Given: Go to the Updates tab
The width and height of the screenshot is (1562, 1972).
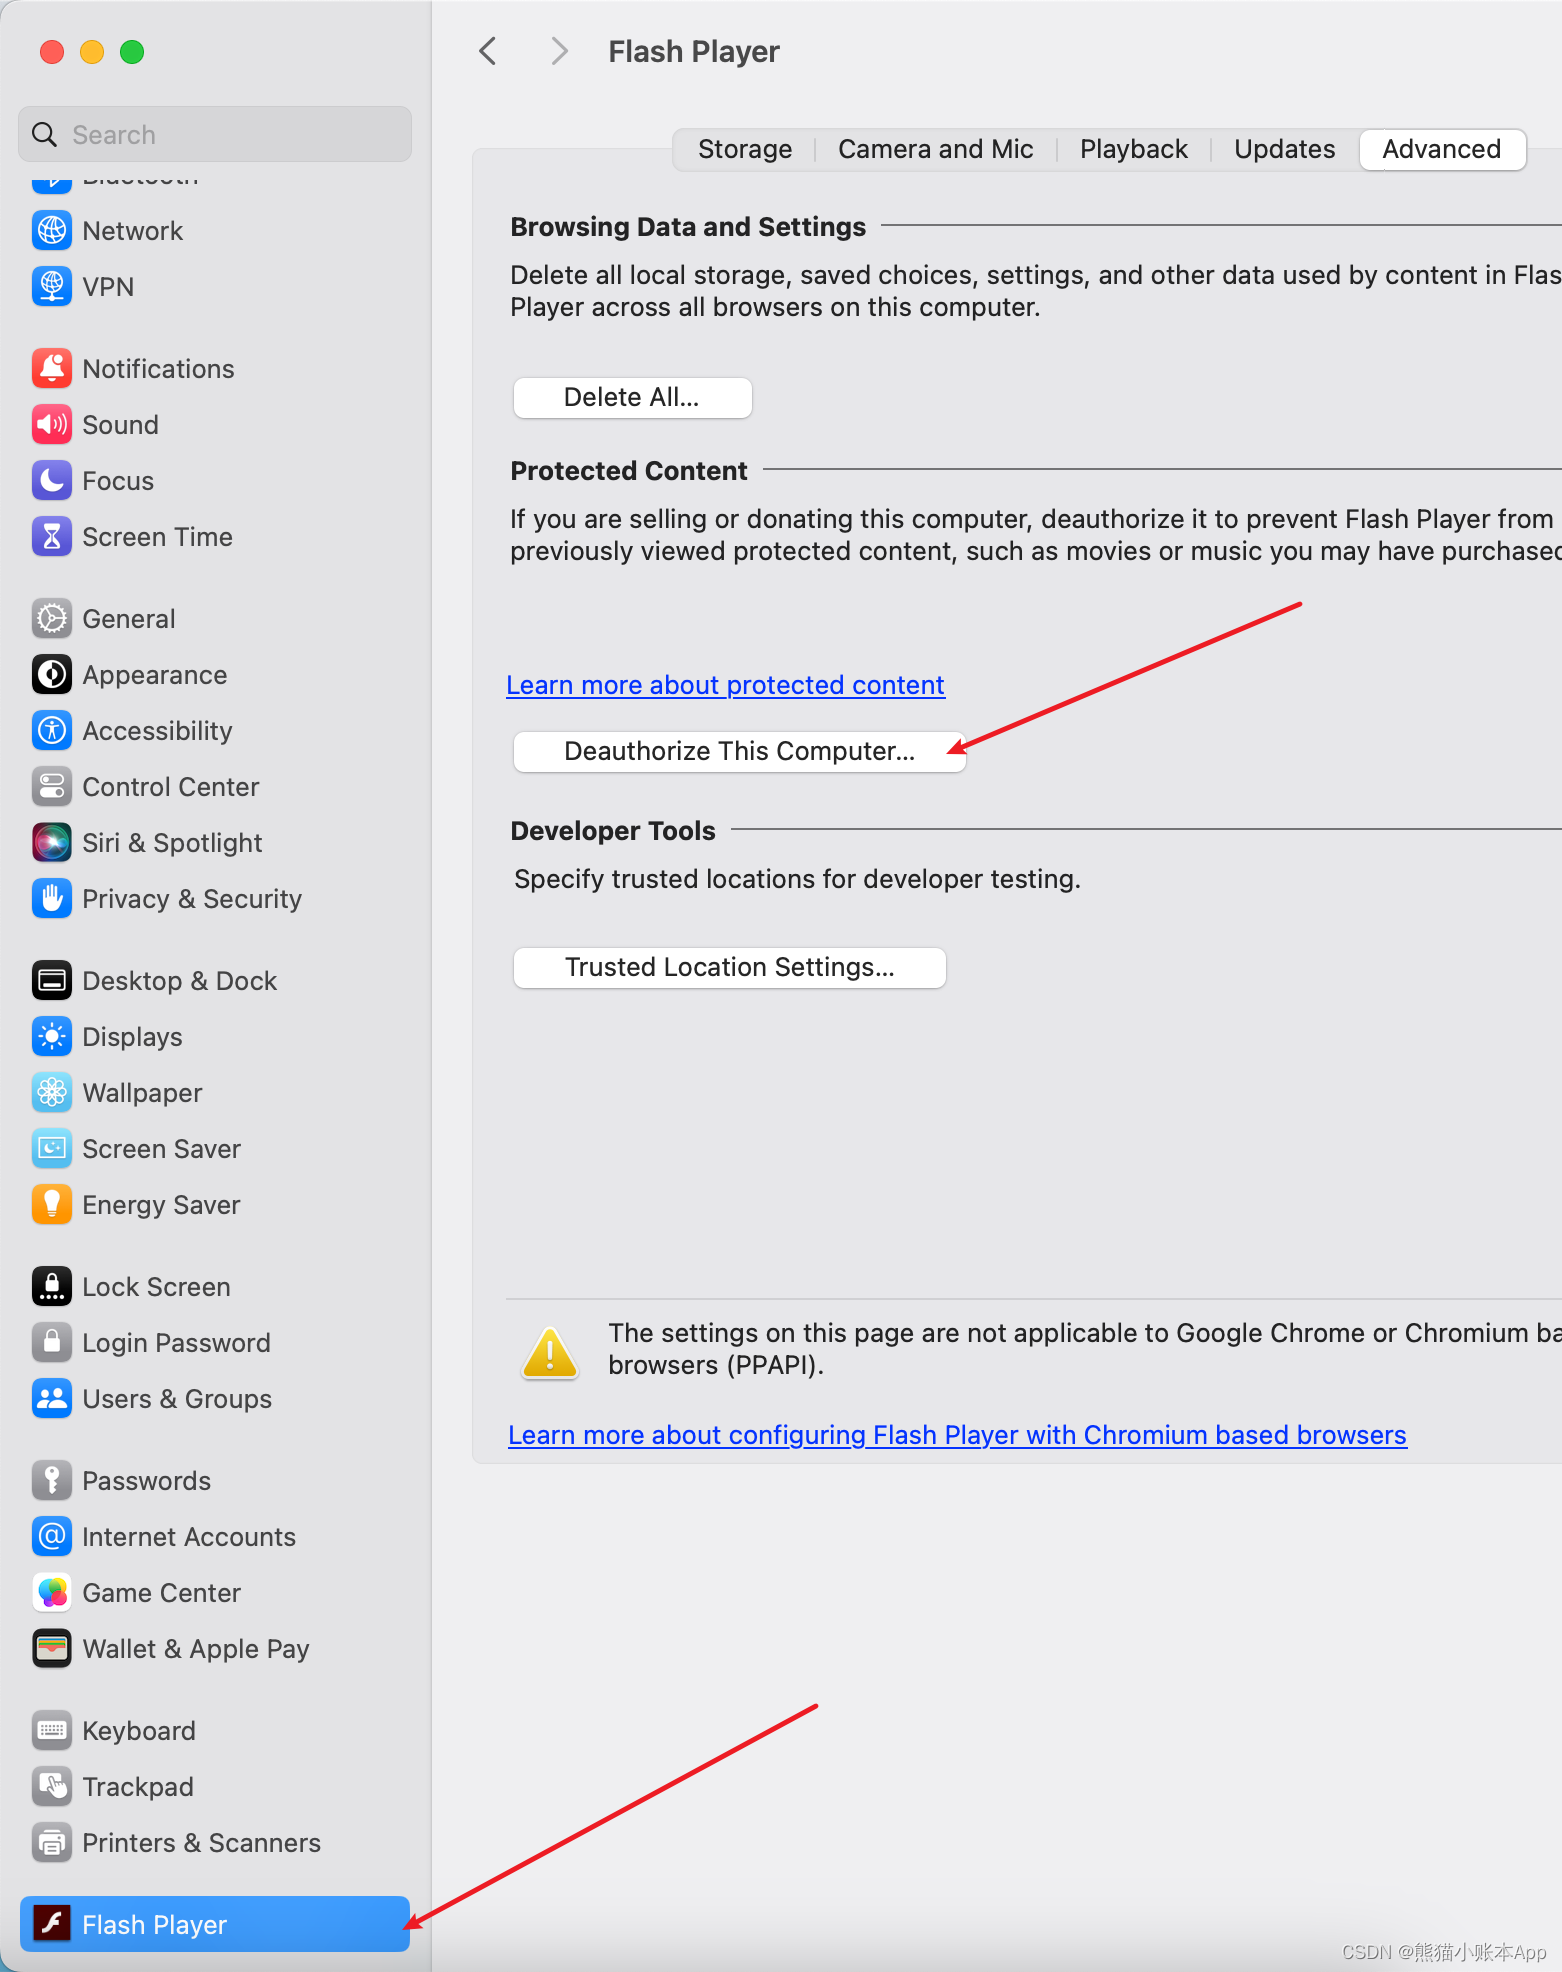Looking at the screenshot, I should click(1284, 150).
